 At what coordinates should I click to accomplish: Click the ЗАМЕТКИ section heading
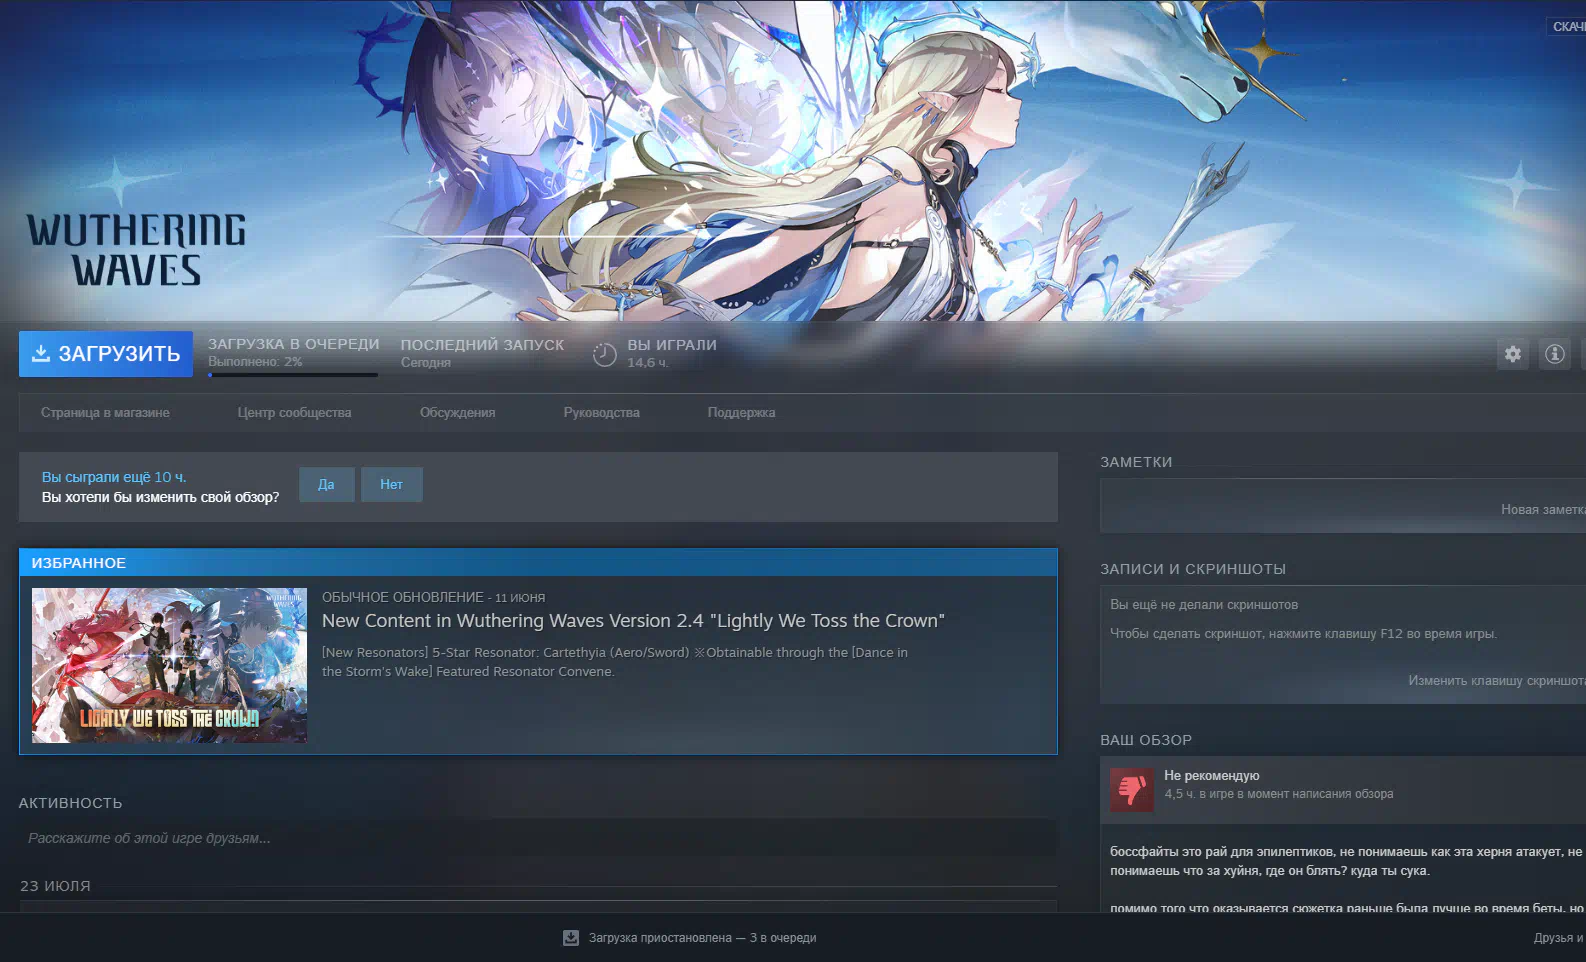1136,462
